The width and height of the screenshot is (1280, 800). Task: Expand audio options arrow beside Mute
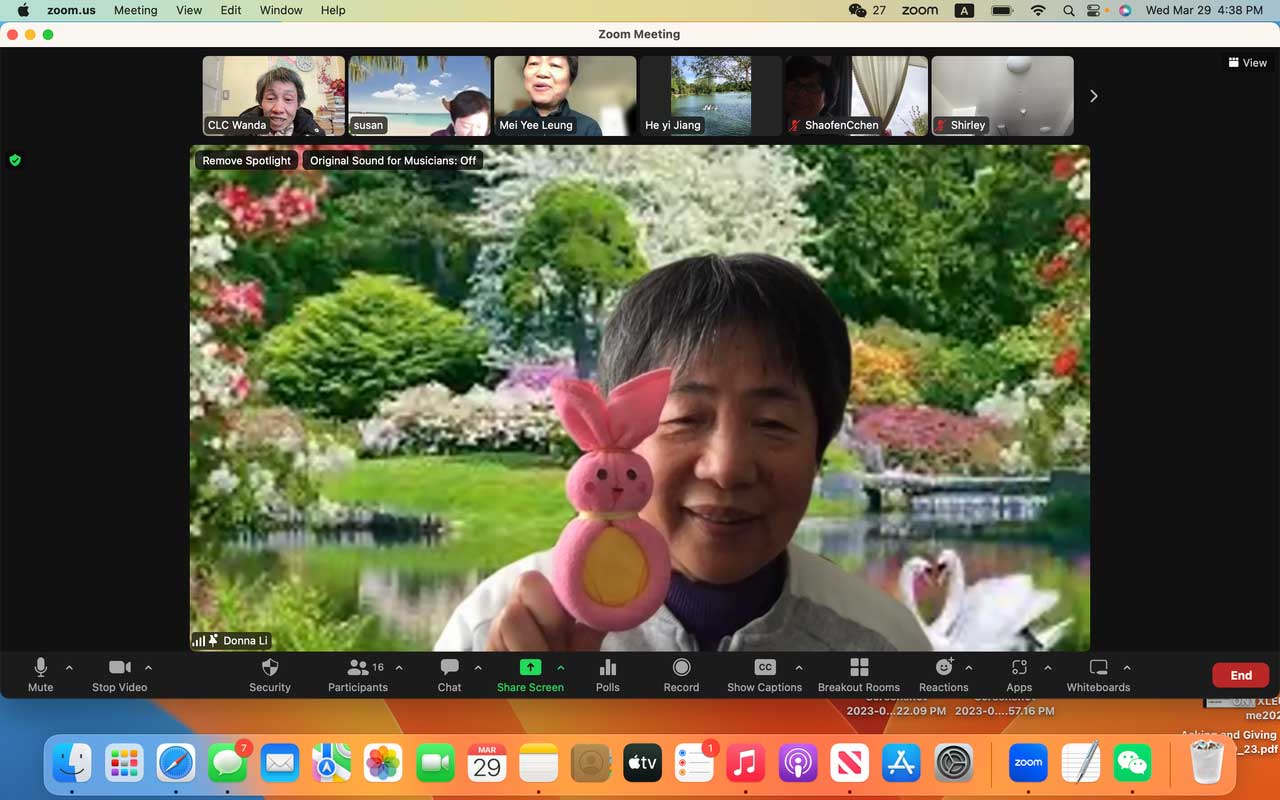tap(69, 667)
